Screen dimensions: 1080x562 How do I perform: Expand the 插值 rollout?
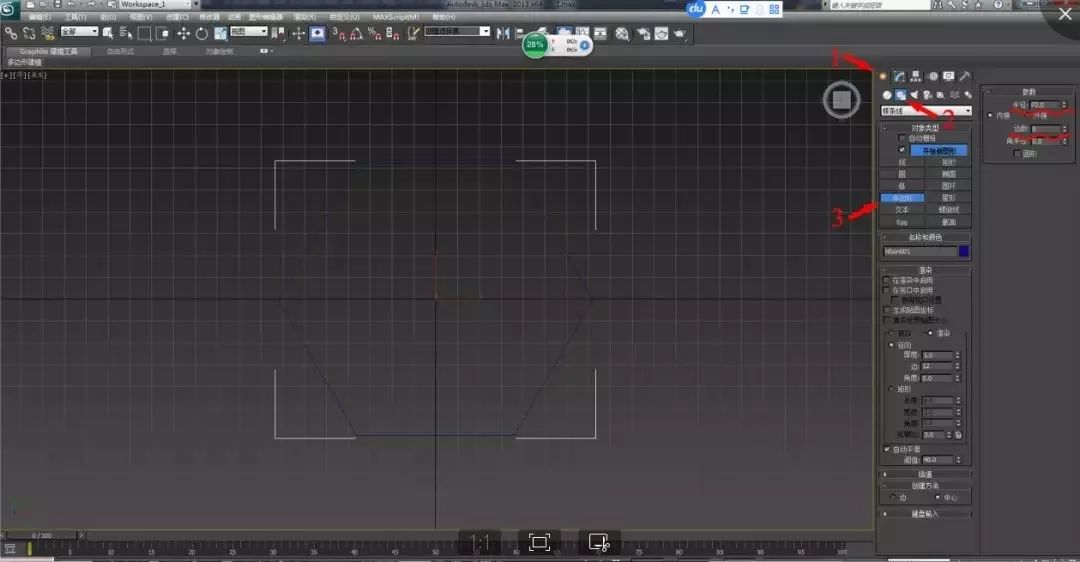coord(926,474)
